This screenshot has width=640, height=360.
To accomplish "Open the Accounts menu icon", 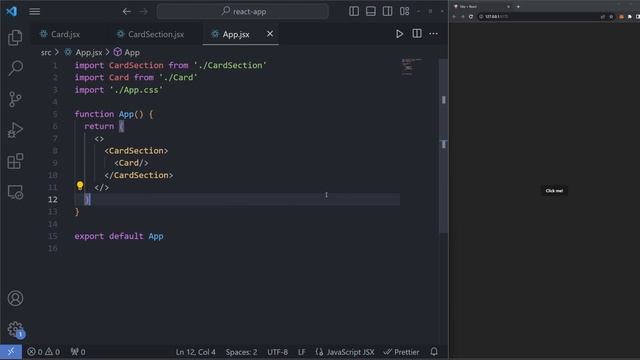I will pyautogui.click(x=15, y=298).
